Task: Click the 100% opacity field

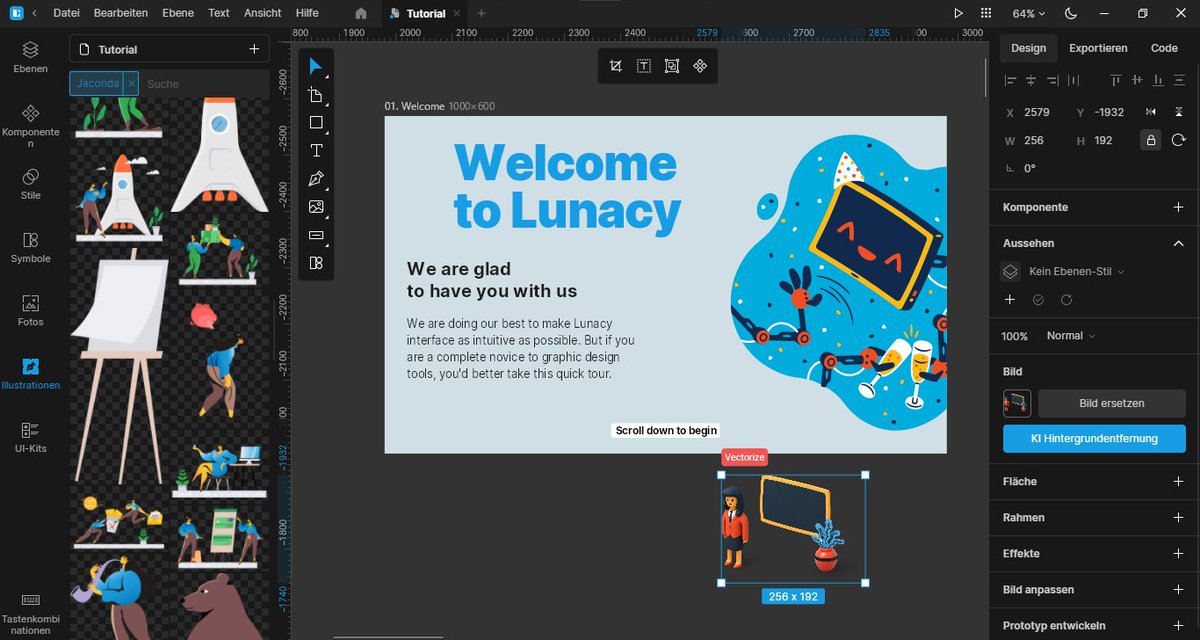Action: pyautogui.click(x=1016, y=336)
